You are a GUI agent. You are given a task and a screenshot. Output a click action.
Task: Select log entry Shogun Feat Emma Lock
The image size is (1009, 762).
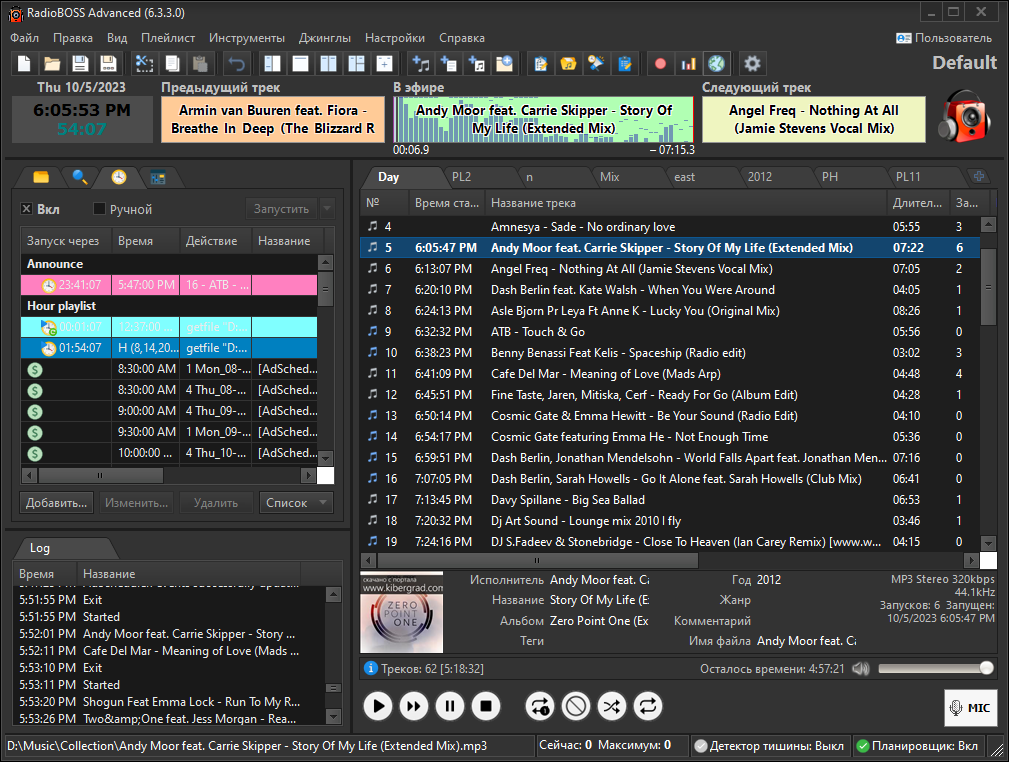tap(169, 702)
